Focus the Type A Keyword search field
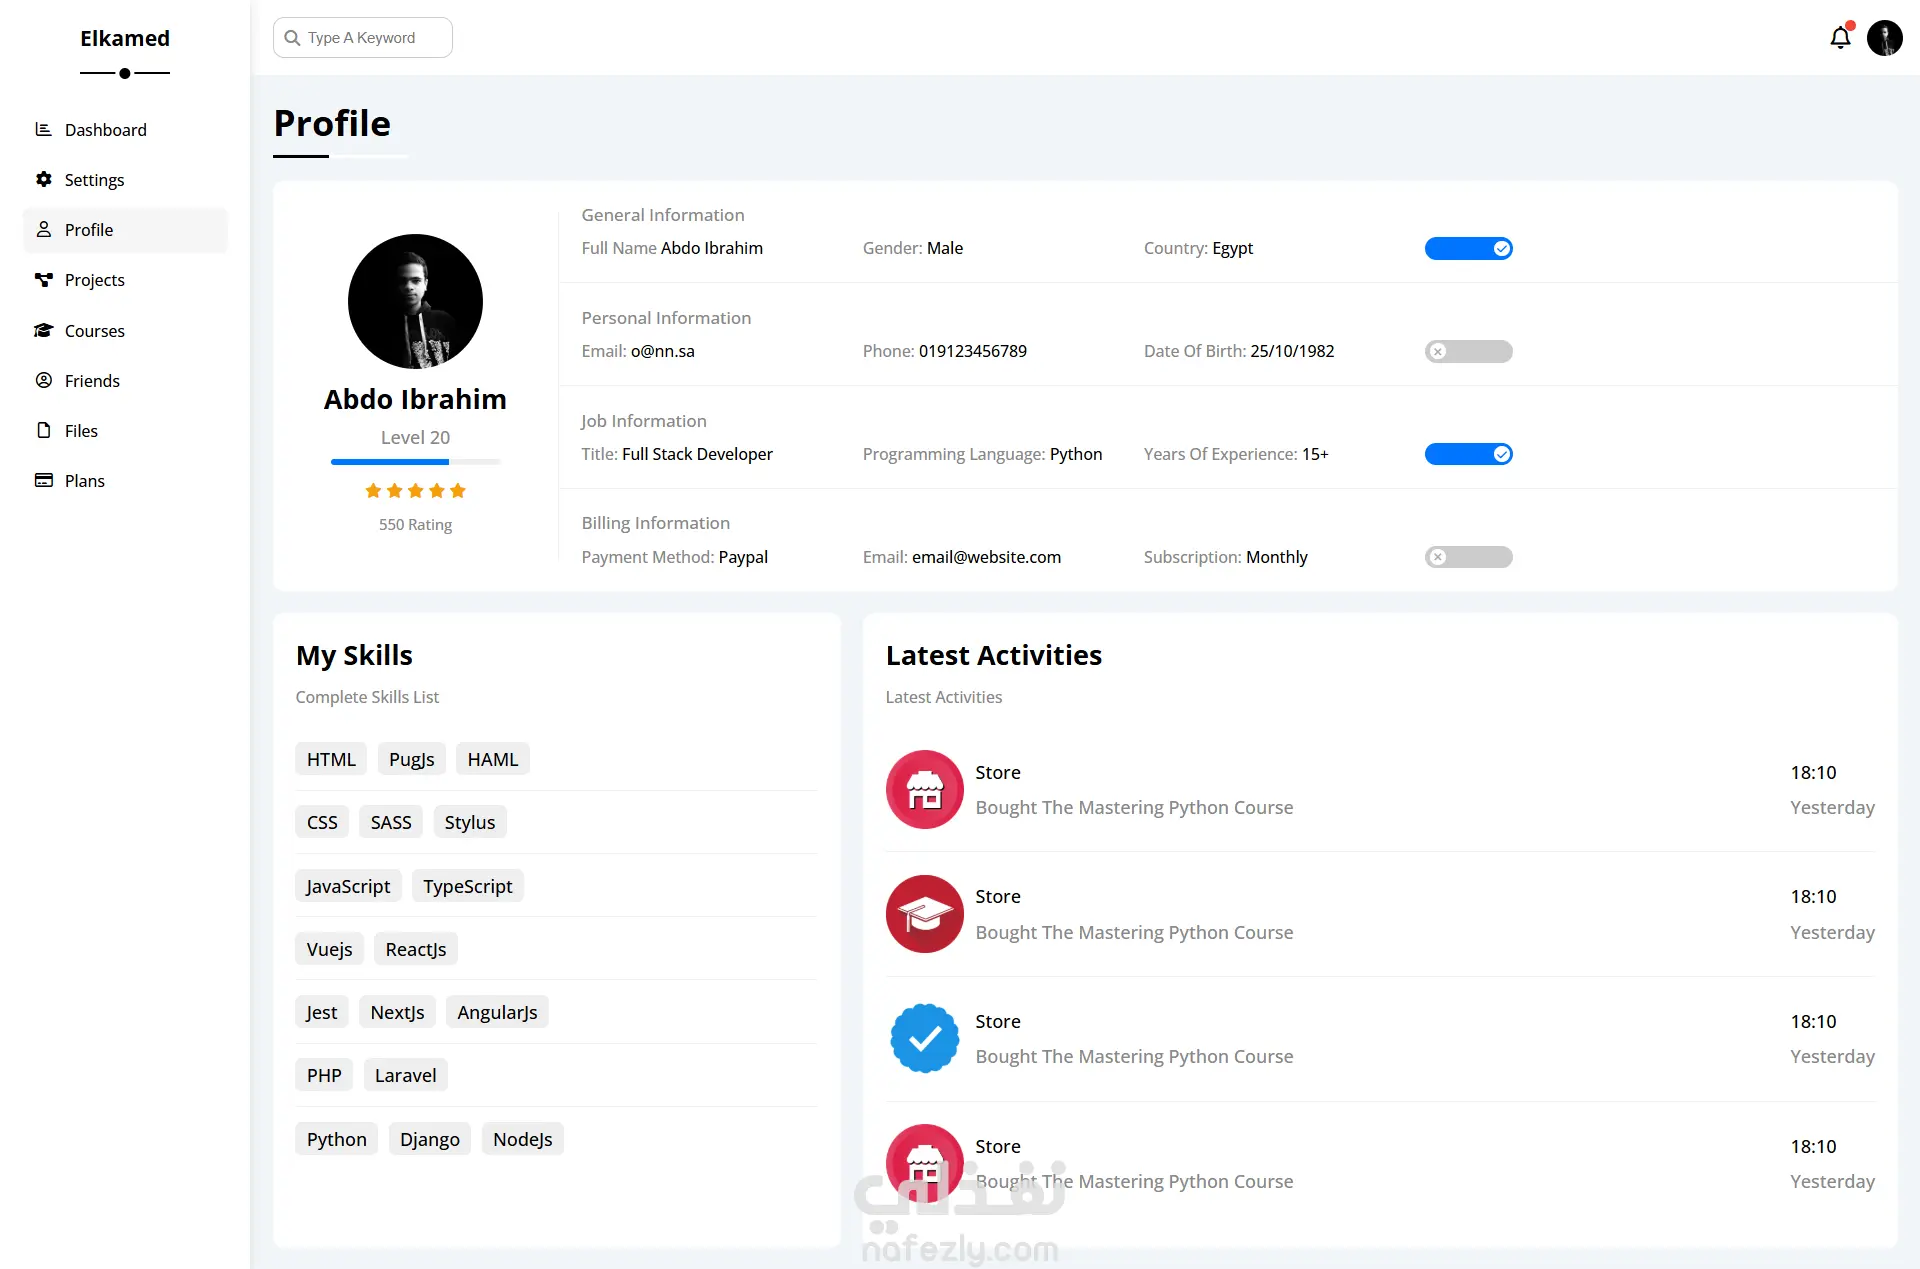 click(372, 38)
